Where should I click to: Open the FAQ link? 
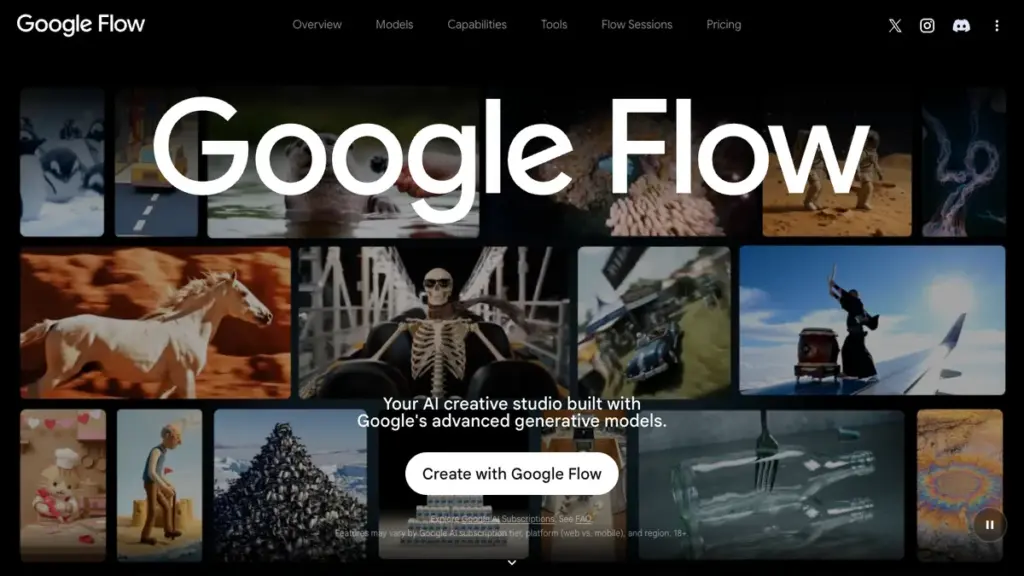pos(583,519)
